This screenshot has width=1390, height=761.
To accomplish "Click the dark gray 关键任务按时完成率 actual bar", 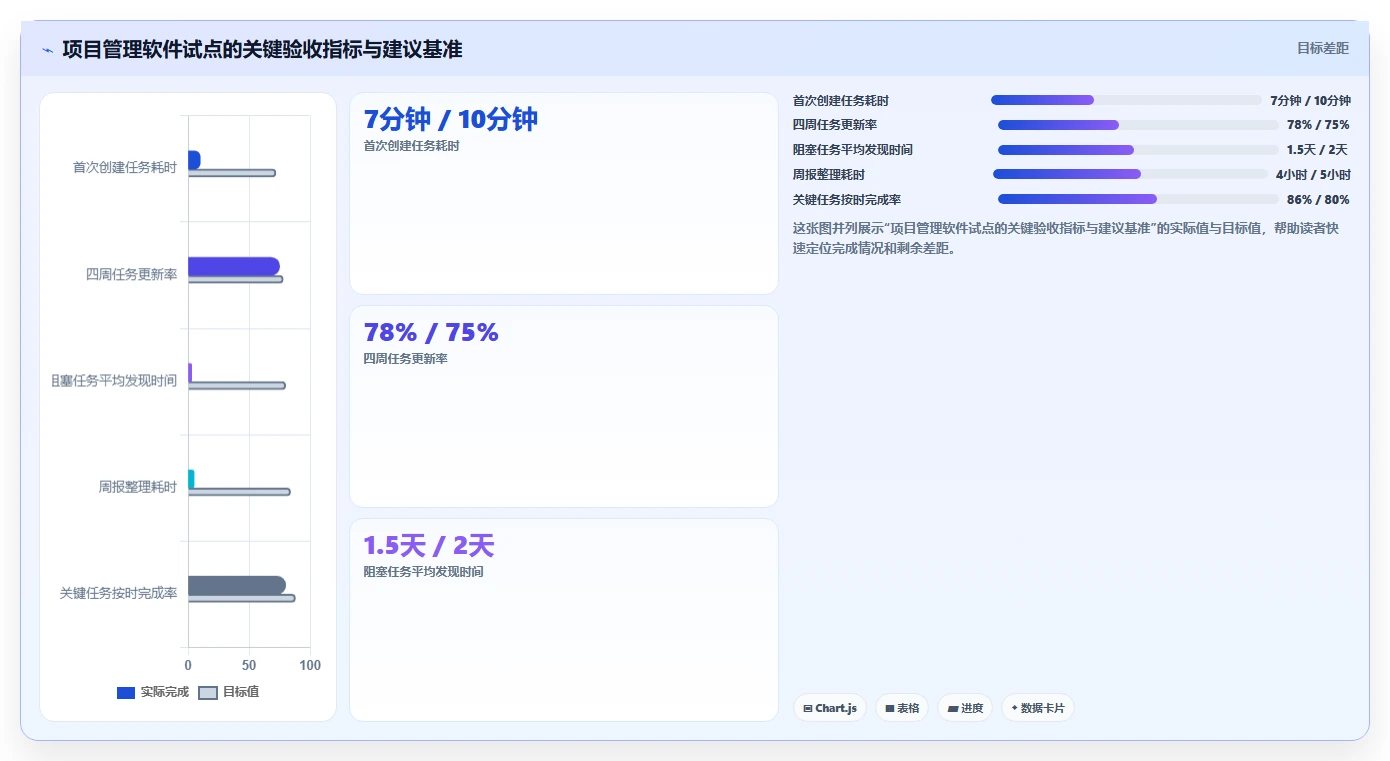I will [237, 585].
